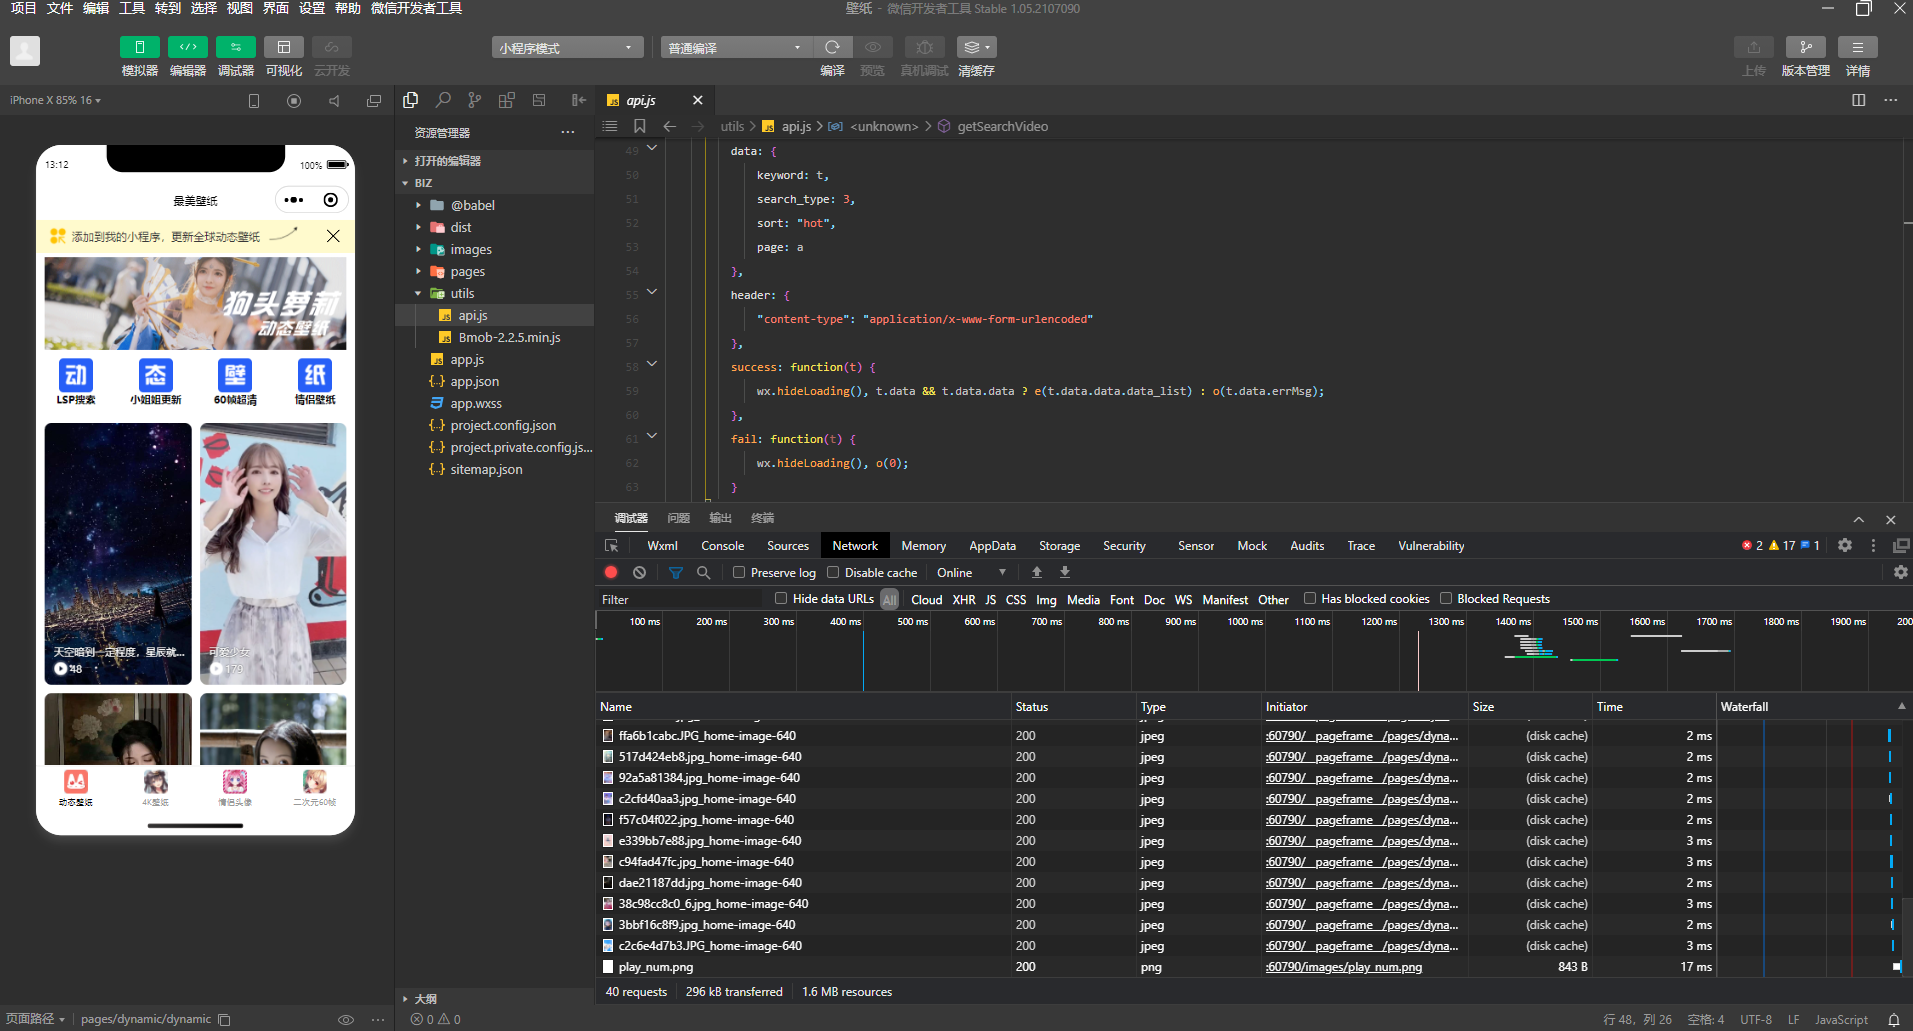Screen dimensions: 1913x1031
Task: Open the Online throttling dropdown
Action: tap(971, 573)
